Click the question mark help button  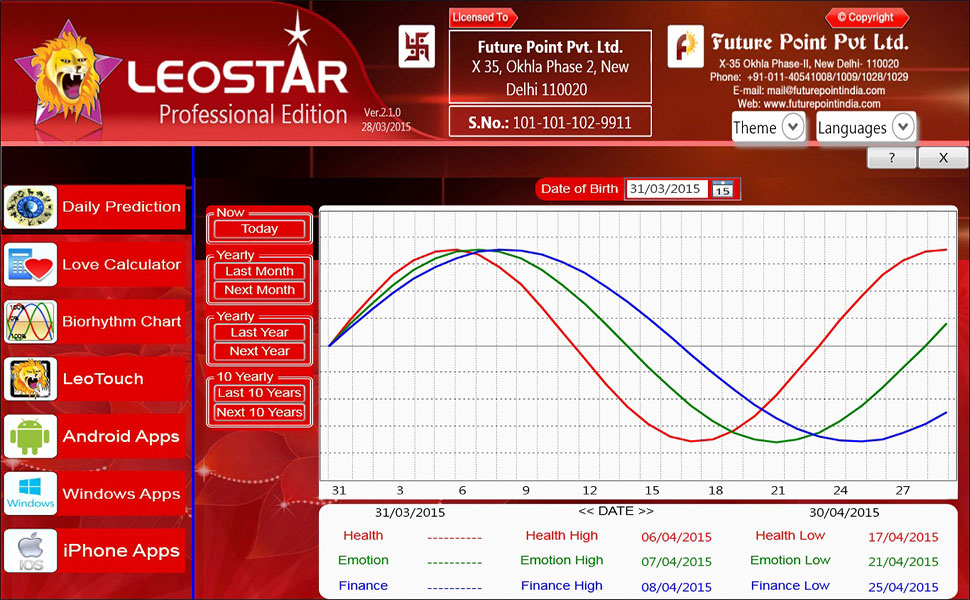point(891,158)
